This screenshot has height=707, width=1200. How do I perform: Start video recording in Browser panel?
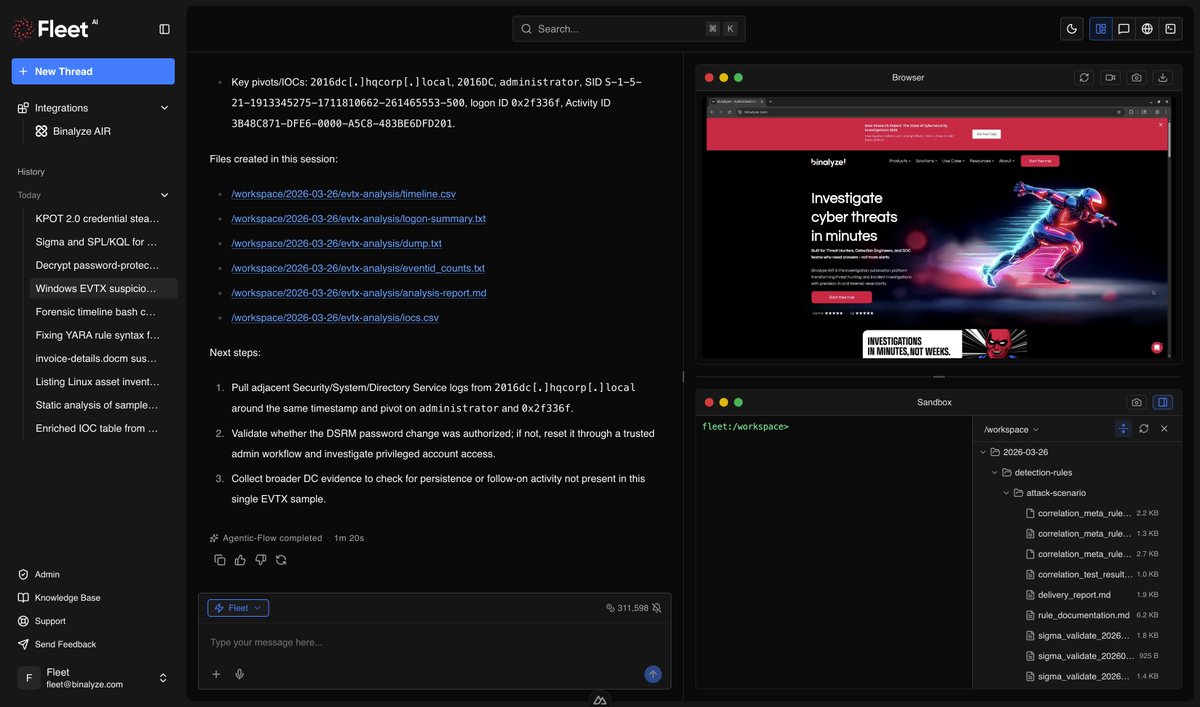1110,77
